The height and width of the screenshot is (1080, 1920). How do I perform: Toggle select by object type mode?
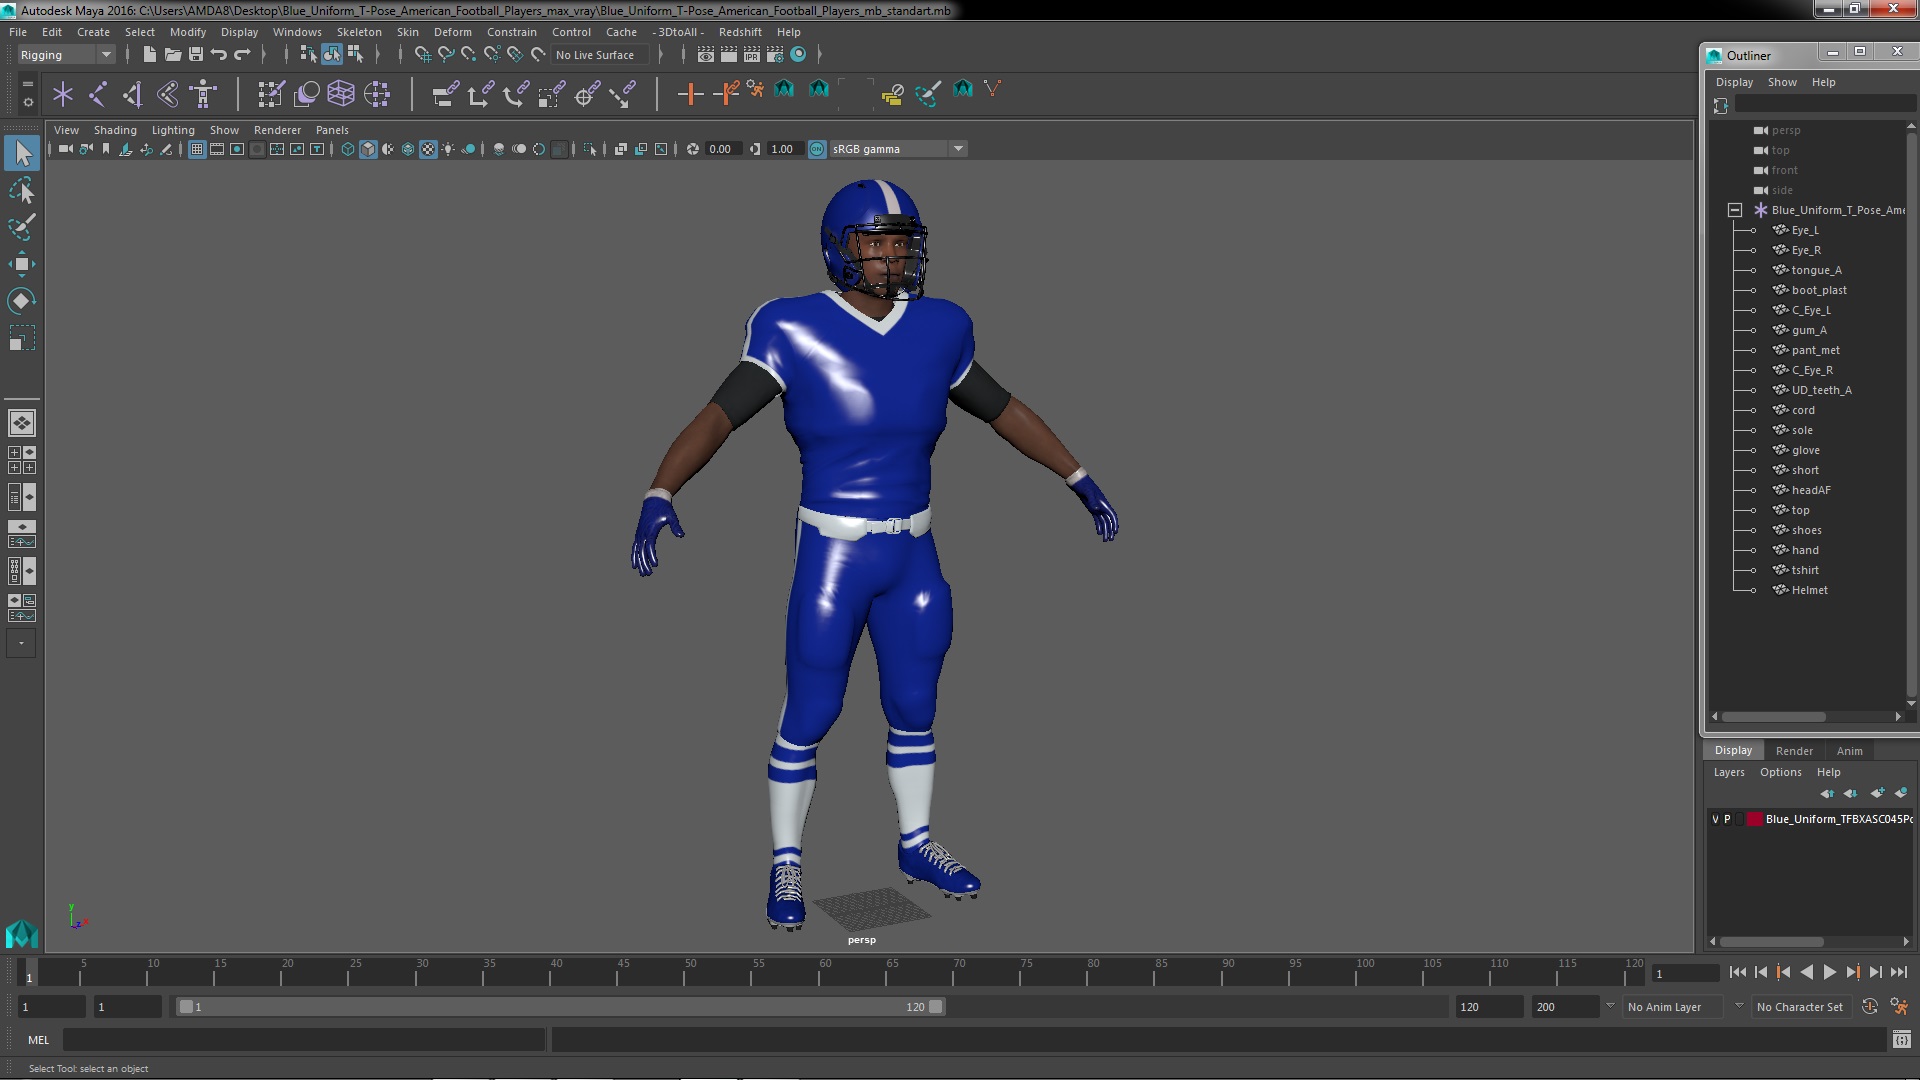tap(332, 55)
